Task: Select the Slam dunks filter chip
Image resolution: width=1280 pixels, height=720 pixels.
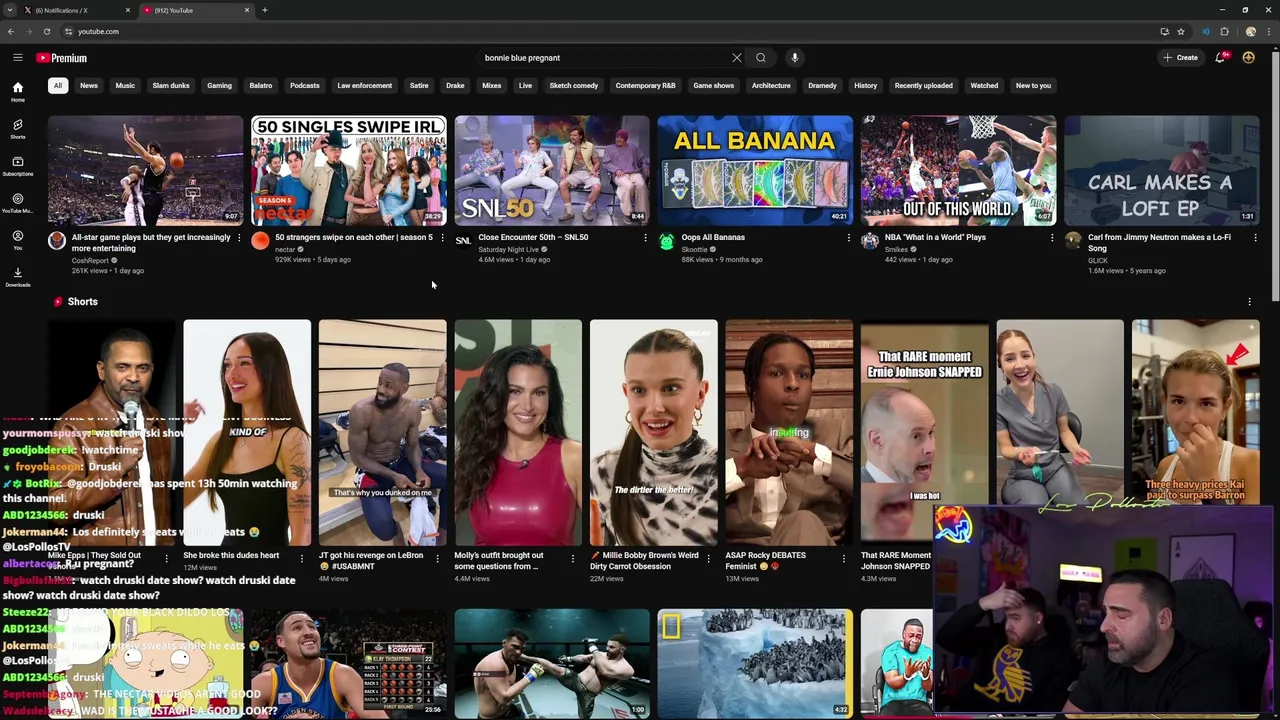Action: pos(171,86)
